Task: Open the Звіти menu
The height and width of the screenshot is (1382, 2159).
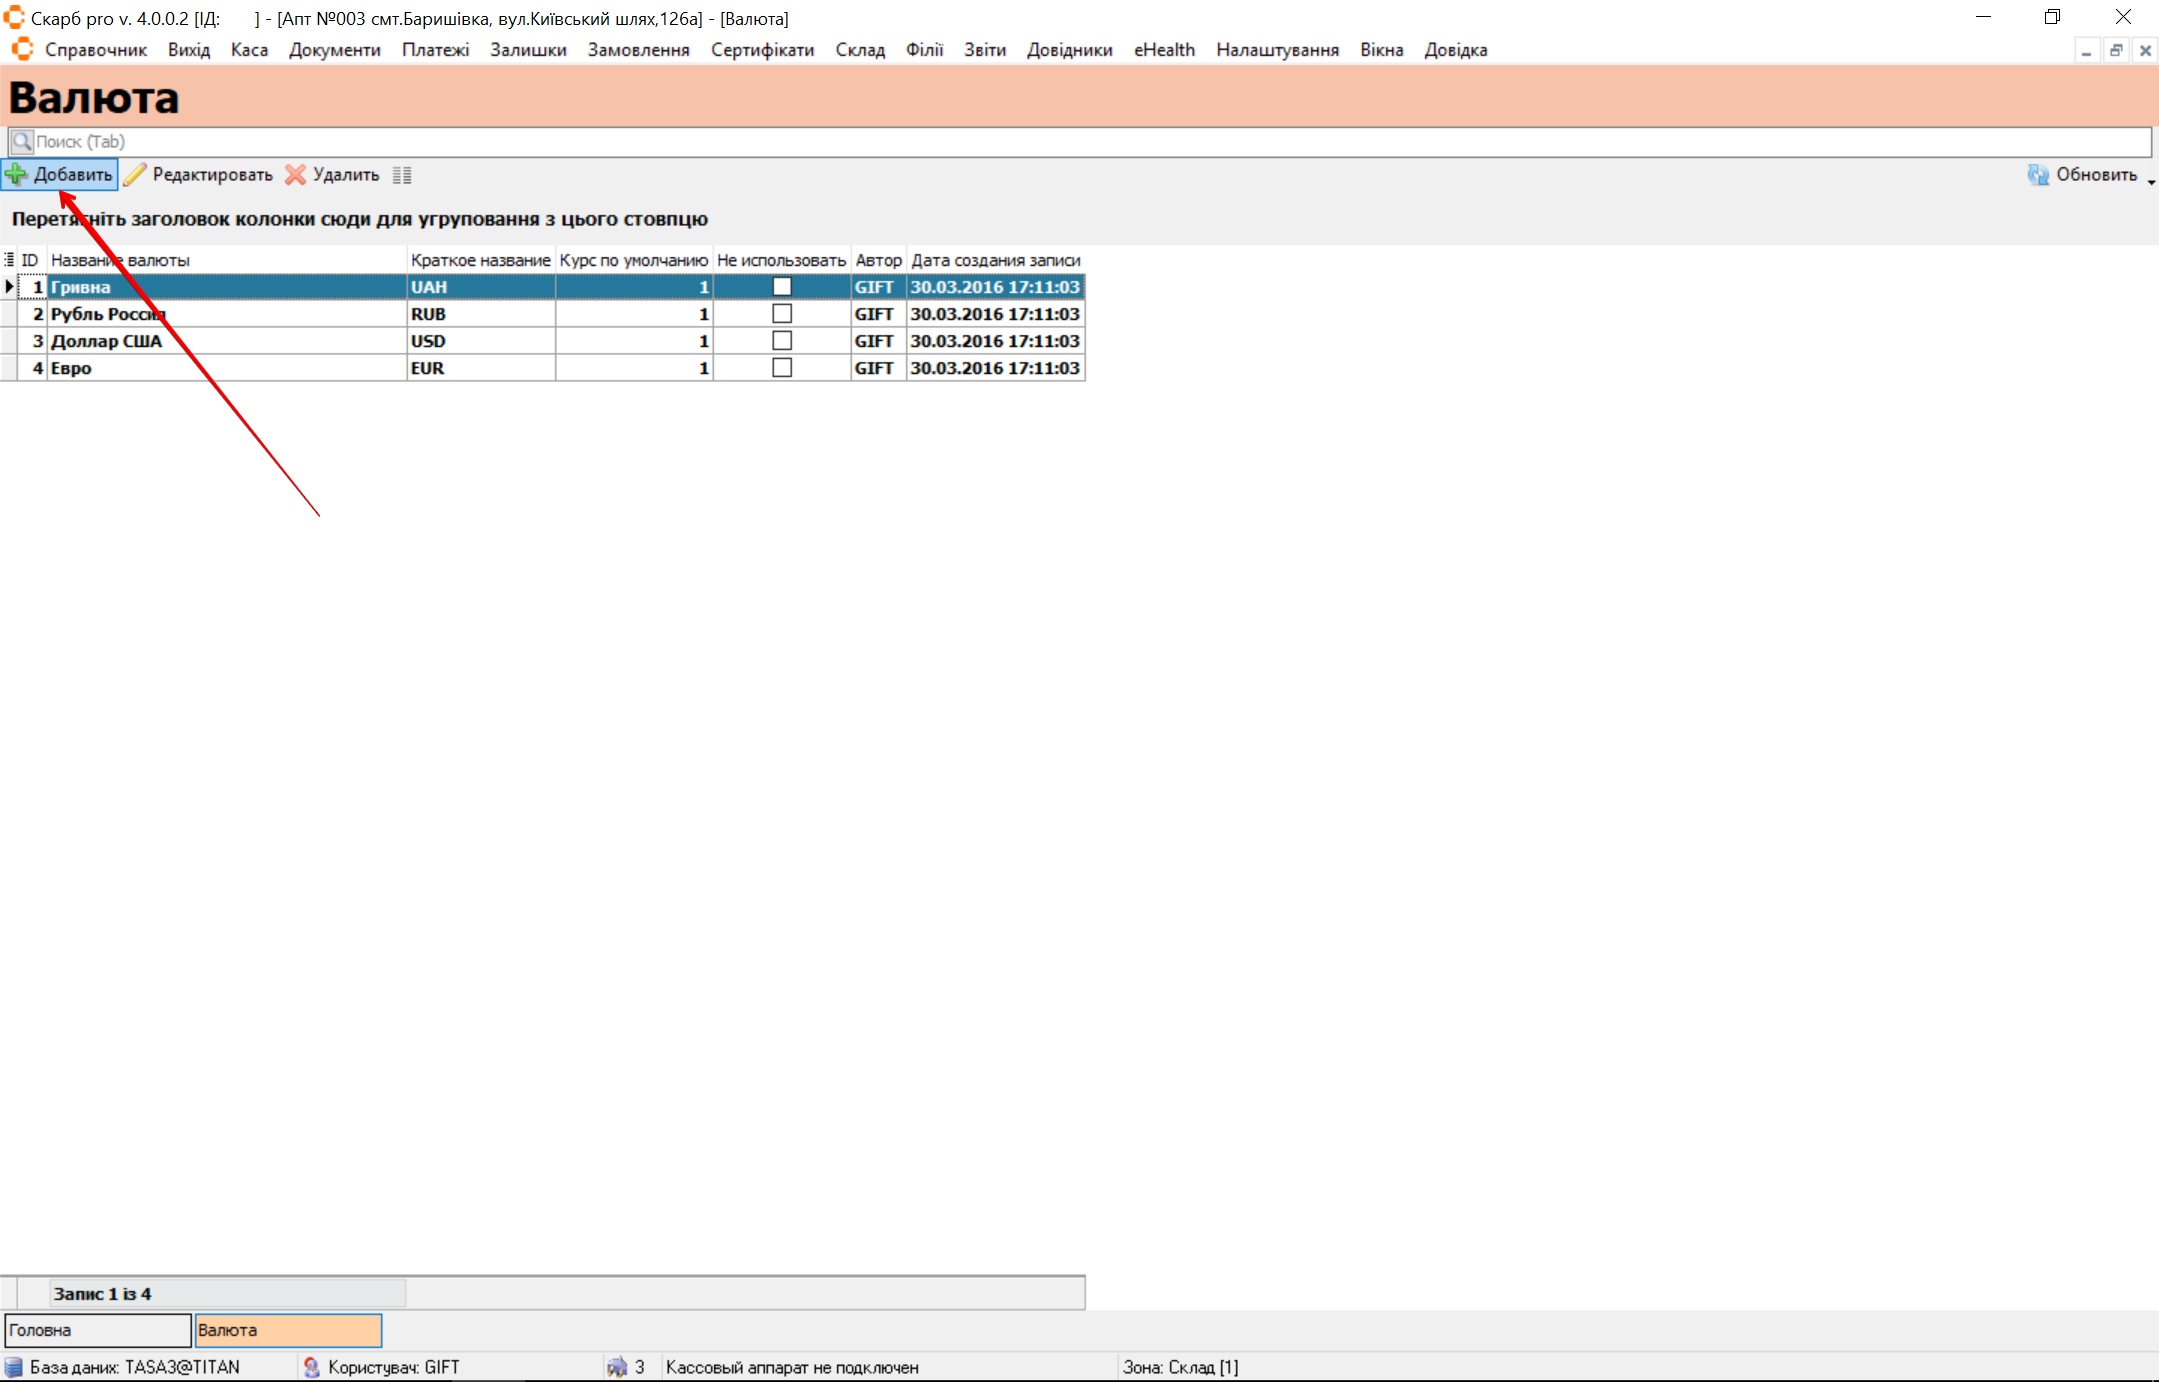Action: (x=984, y=50)
